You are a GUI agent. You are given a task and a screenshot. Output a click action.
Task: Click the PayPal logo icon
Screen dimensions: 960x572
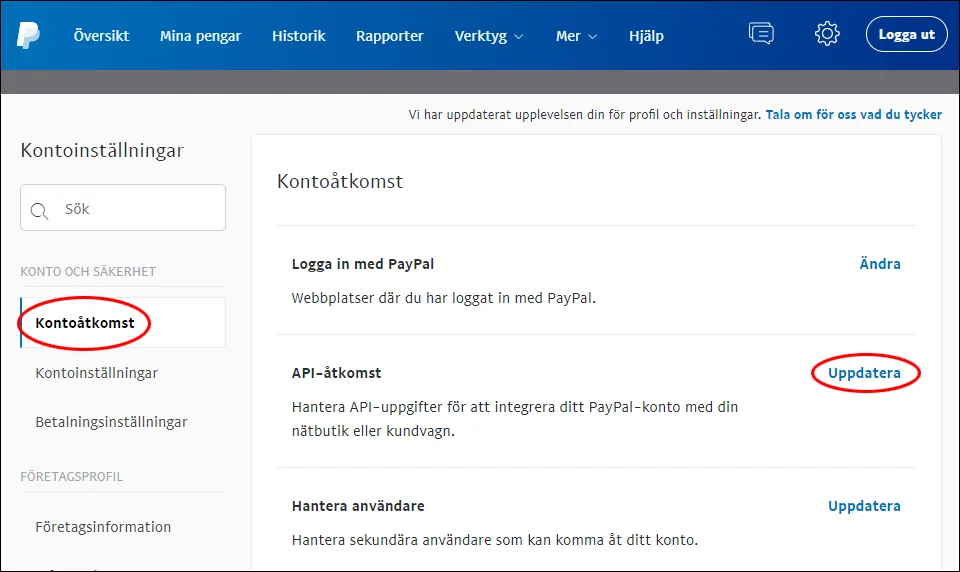click(x=28, y=35)
